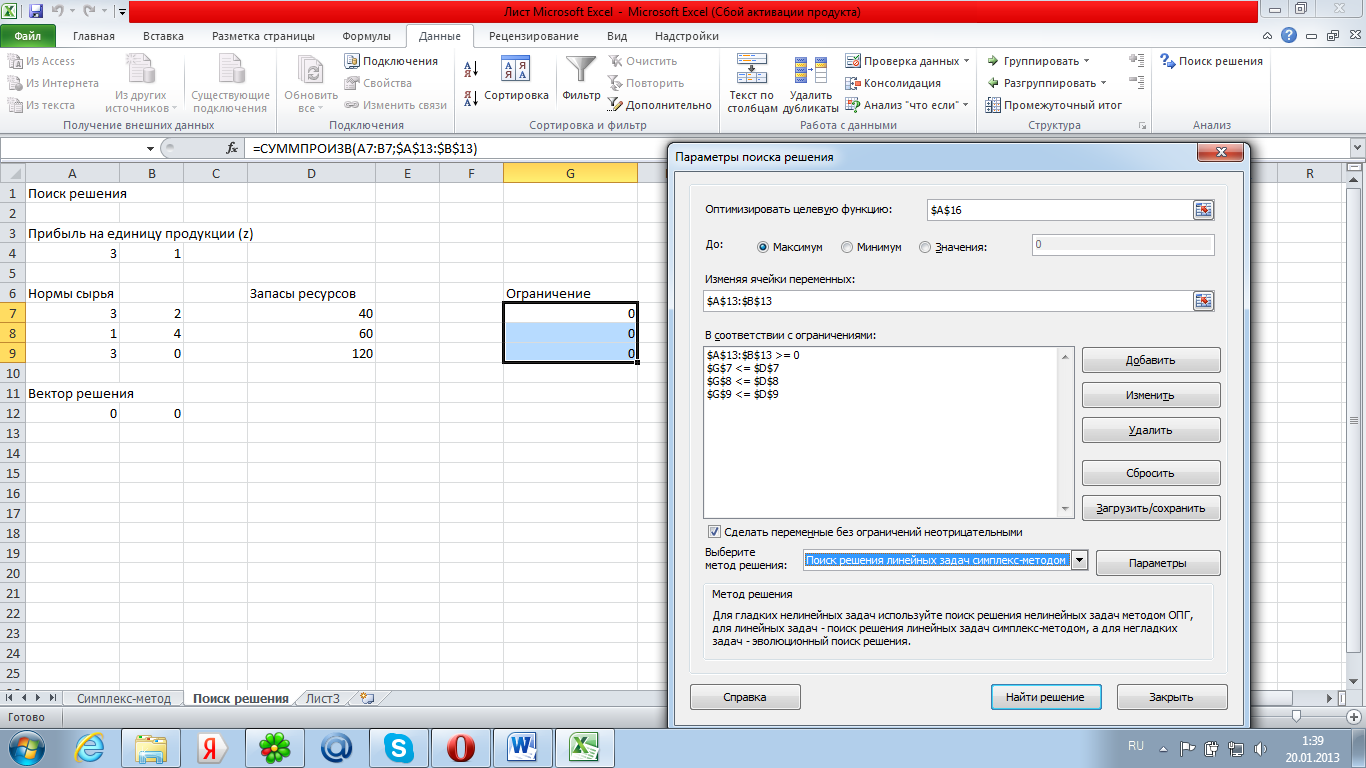
Task: Select the Минимум radio button
Action: pos(847,247)
